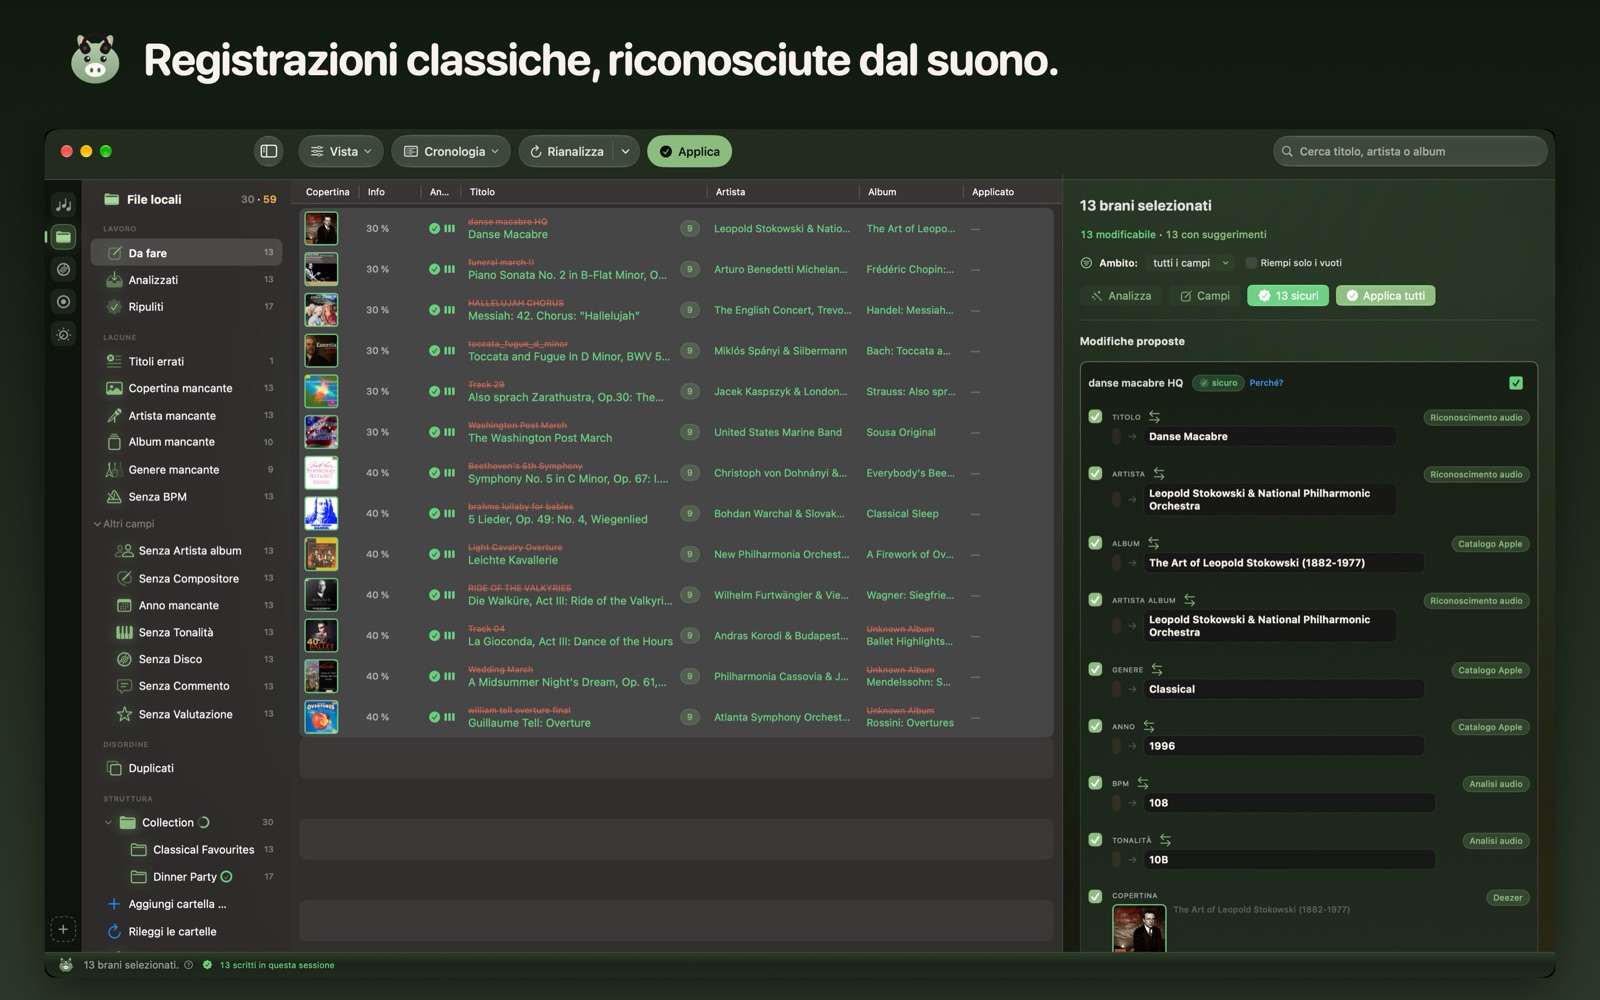
Task: Select the green folder icon in the left rail
Action: click(63, 237)
